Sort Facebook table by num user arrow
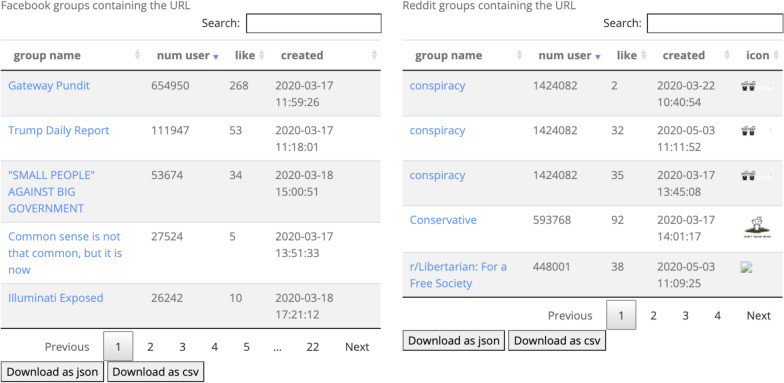 (216, 56)
